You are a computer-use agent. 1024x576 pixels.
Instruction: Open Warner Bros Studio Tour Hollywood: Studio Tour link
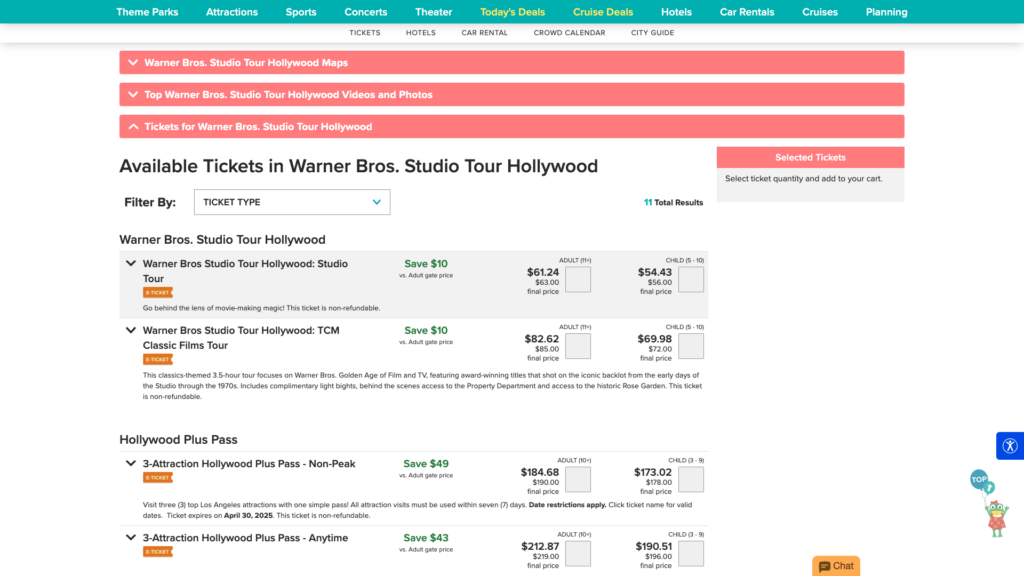[x=246, y=271]
